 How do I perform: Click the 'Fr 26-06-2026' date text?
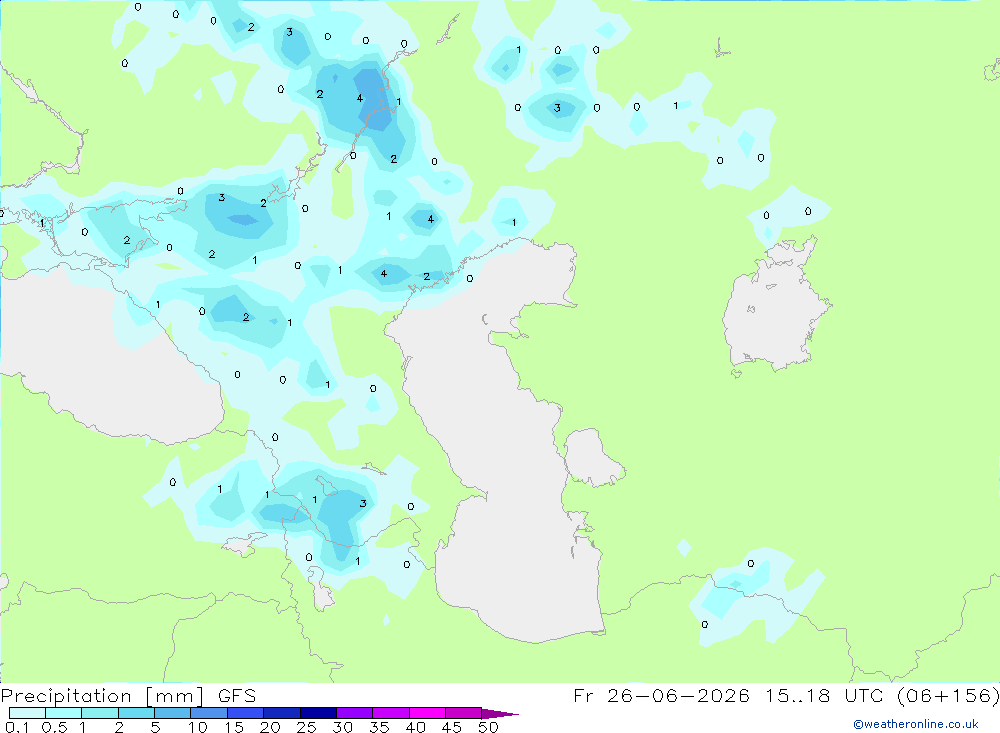tap(661, 695)
